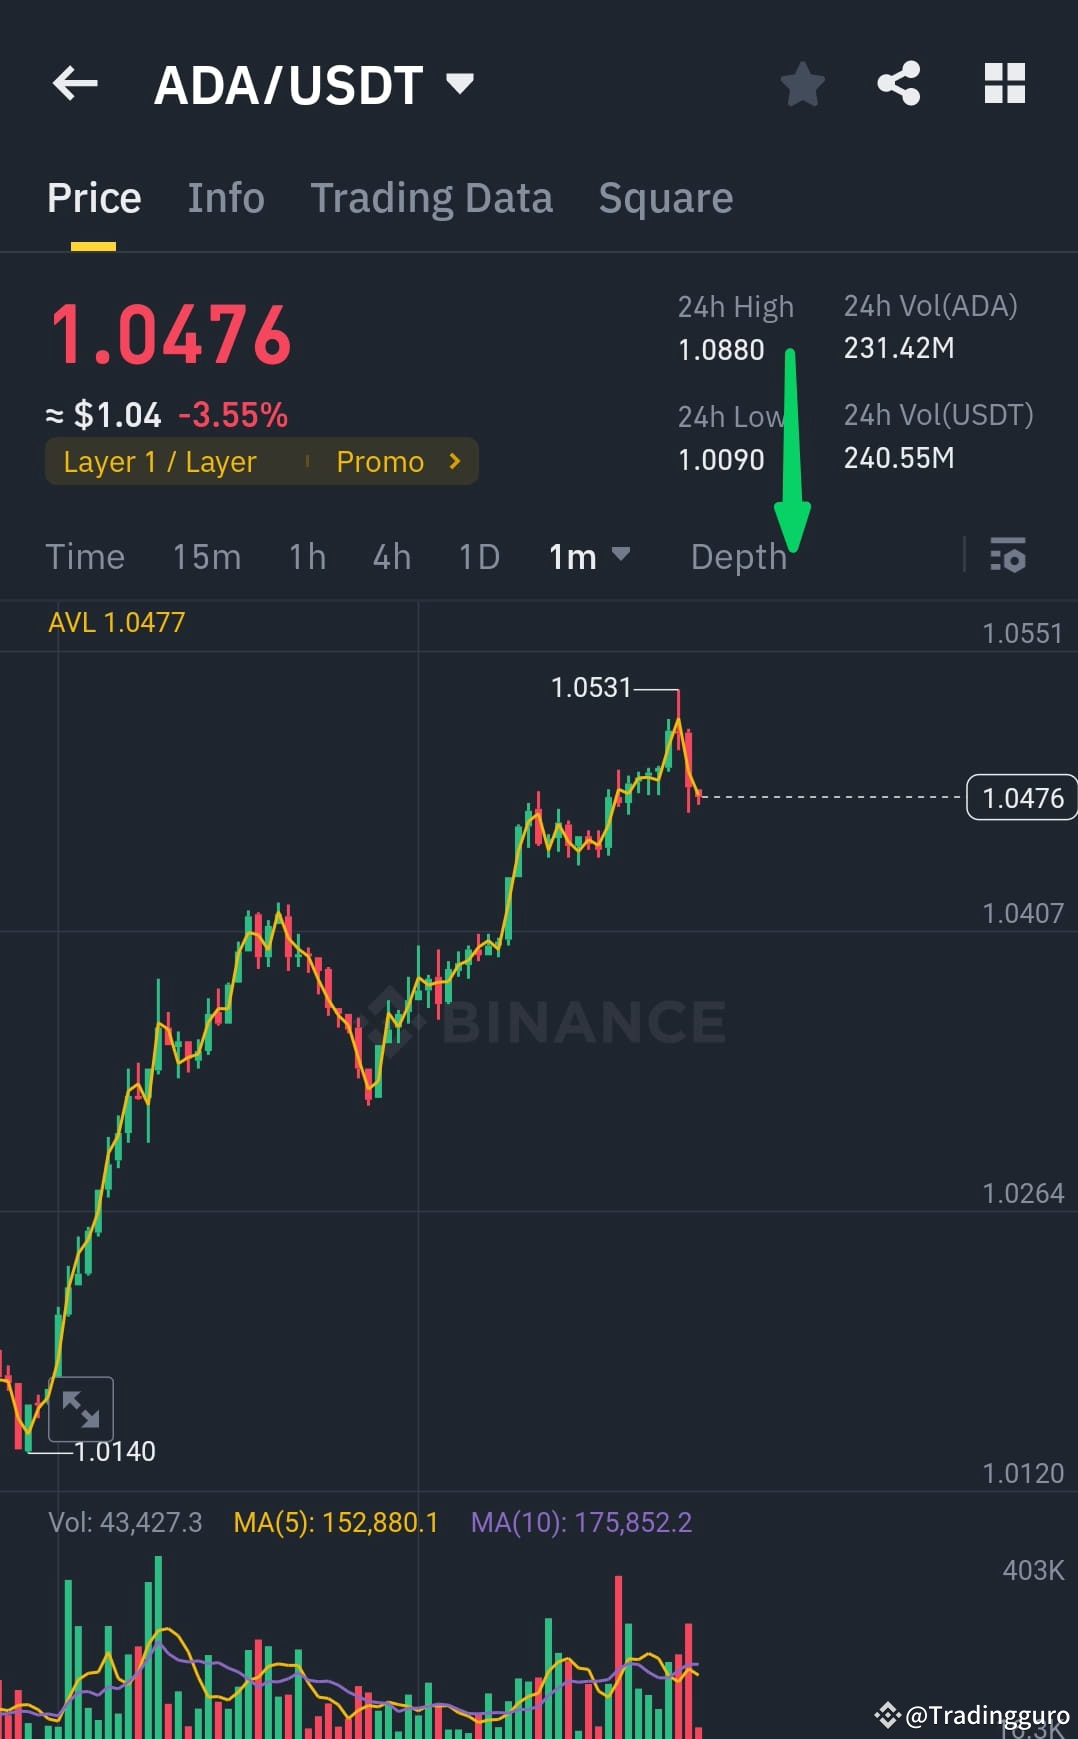Enable the 4h candle view
This screenshot has width=1078, height=1739.
point(391,556)
